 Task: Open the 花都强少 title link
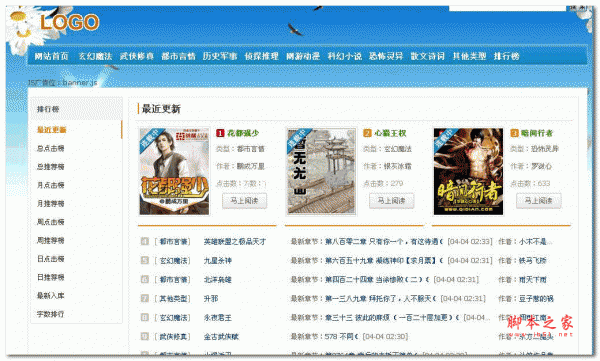[x=243, y=133]
